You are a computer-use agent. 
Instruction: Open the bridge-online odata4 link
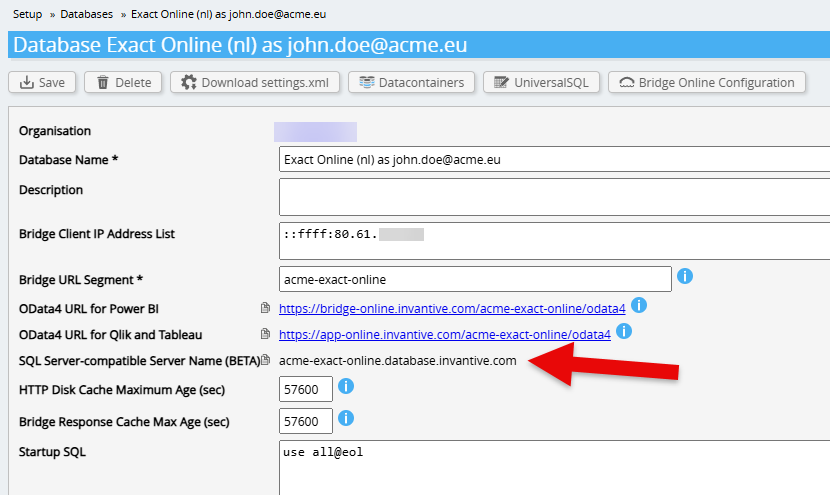(x=452, y=308)
